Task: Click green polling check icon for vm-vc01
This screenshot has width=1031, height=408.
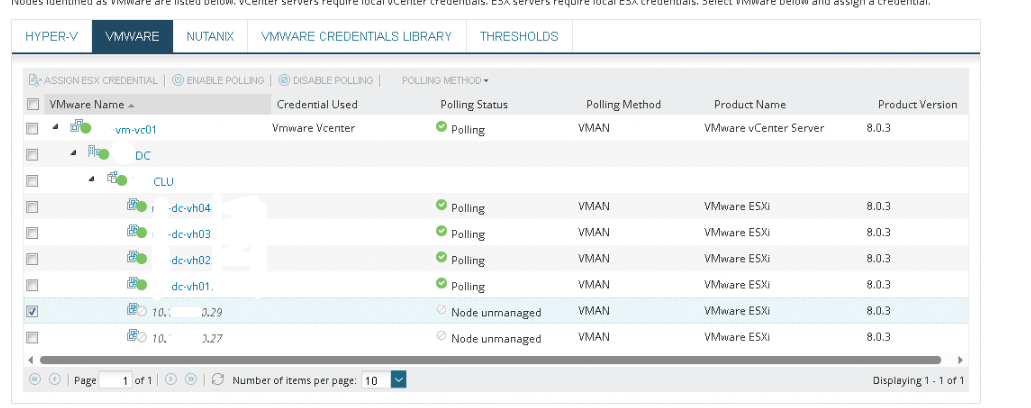Action: (x=441, y=126)
